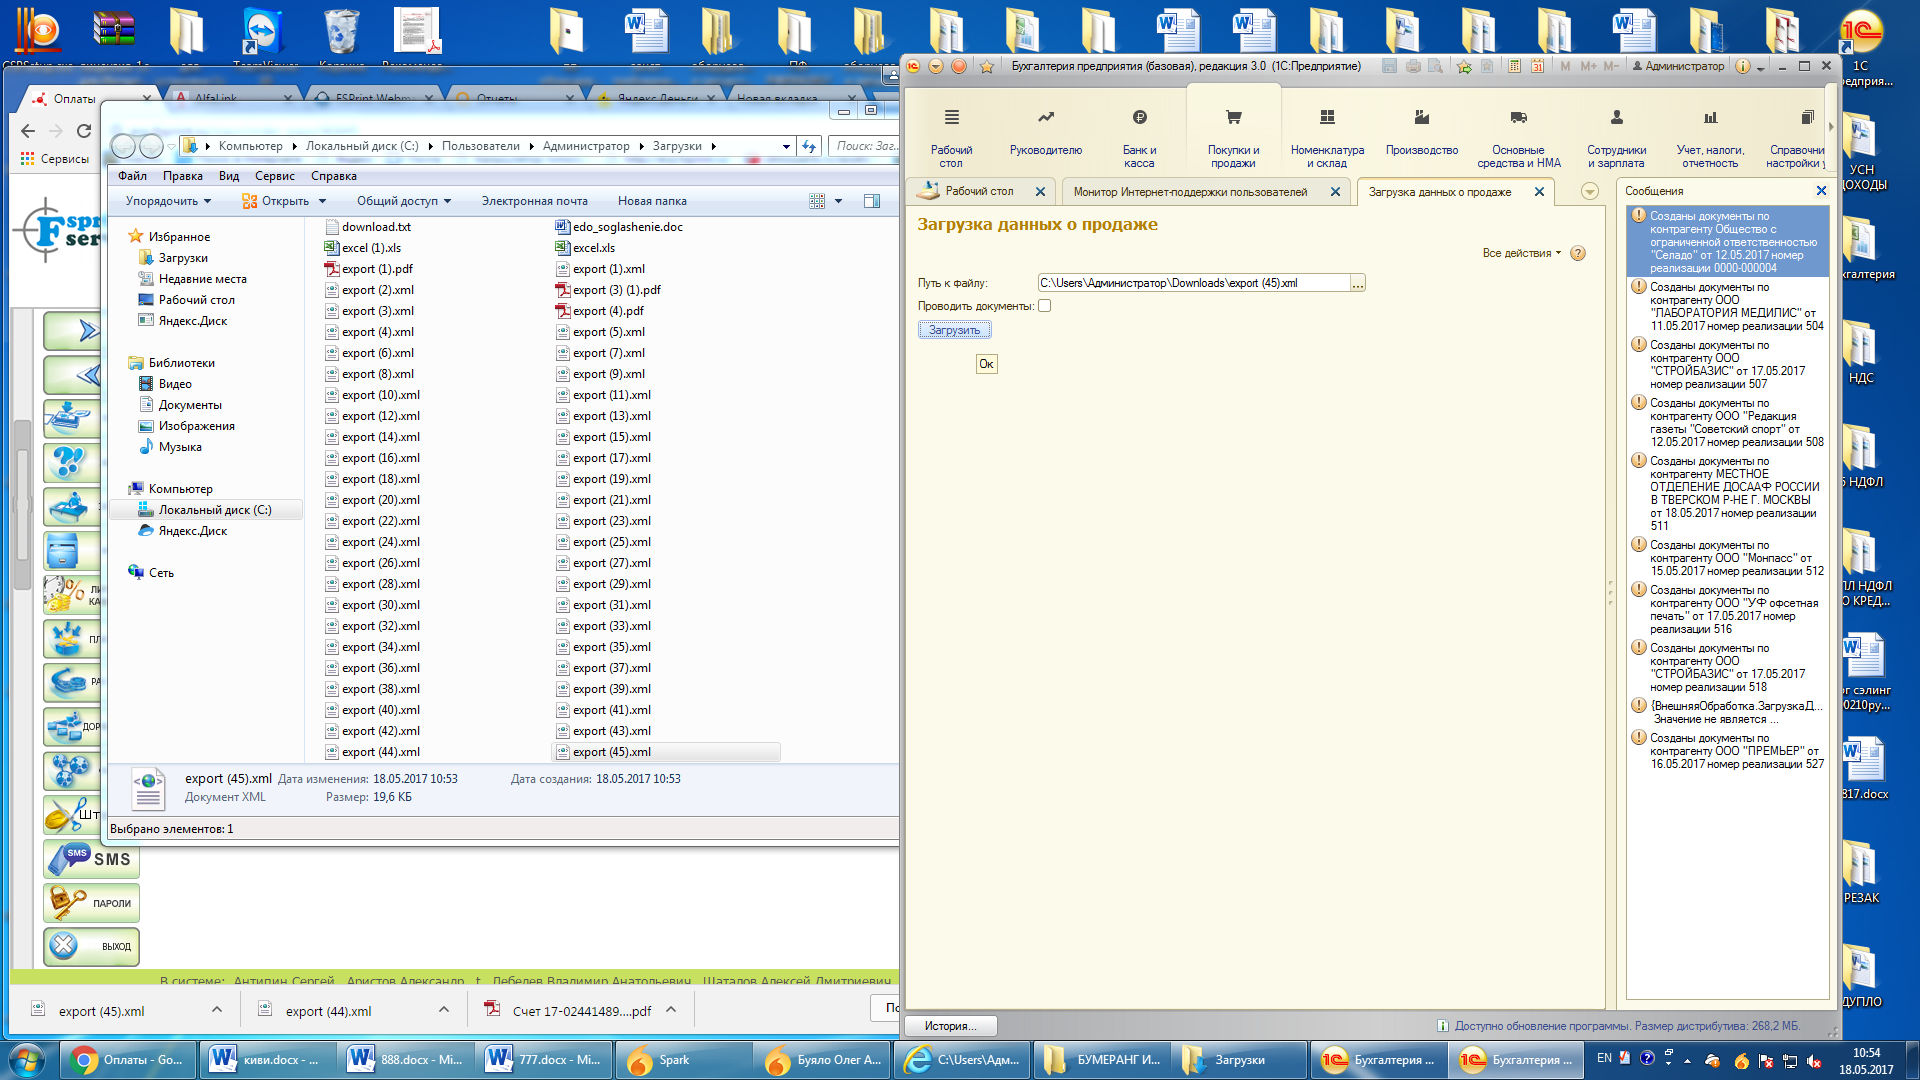Image resolution: width=1920 pixels, height=1080 pixels.
Task: Open the Все действия dropdown
Action: 1521,253
